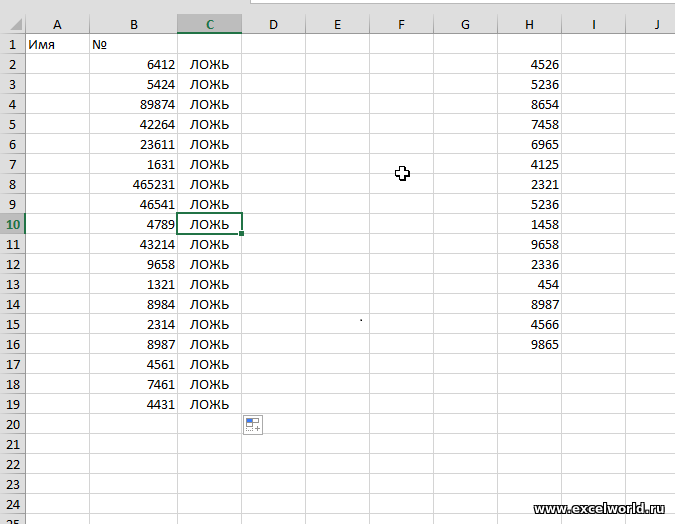The height and width of the screenshot is (524, 675).
Task: Click the Select All corner triangle
Action: (x=16, y=24)
